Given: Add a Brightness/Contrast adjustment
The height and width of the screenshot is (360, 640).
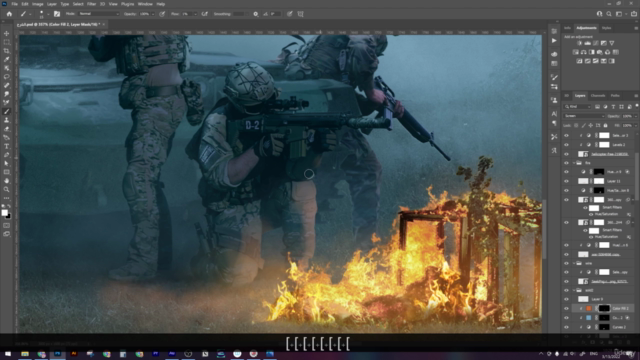Looking at the screenshot, I should tap(579, 43).
